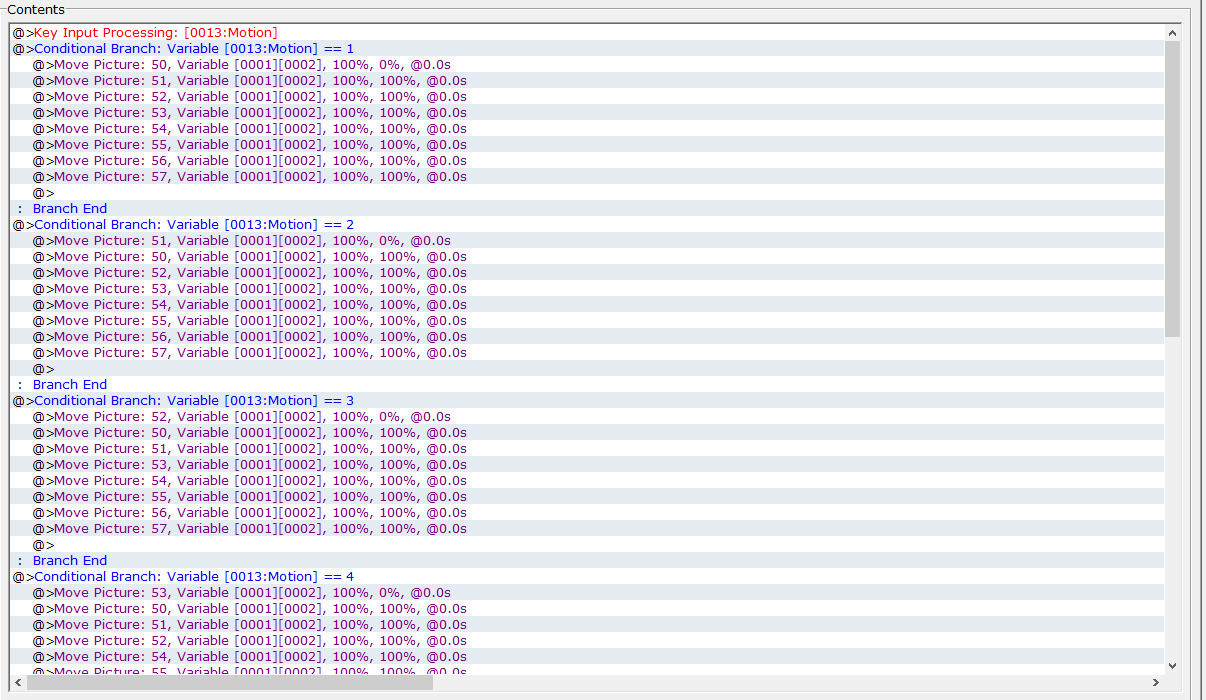Select Move Picture 56 in Motion == 2 branch

pos(588,337)
